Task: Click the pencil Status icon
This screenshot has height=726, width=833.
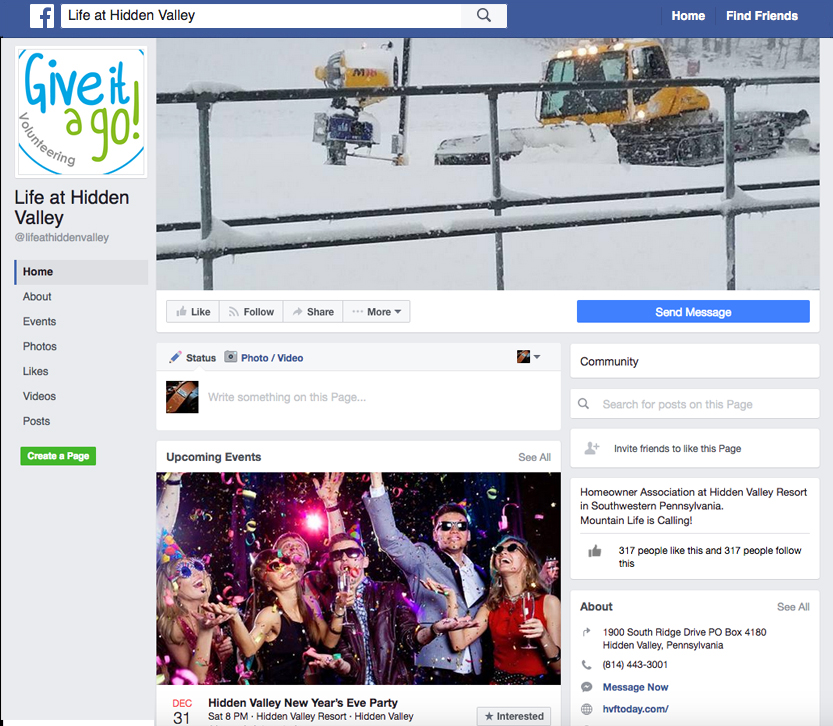Action: pos(175,357)
